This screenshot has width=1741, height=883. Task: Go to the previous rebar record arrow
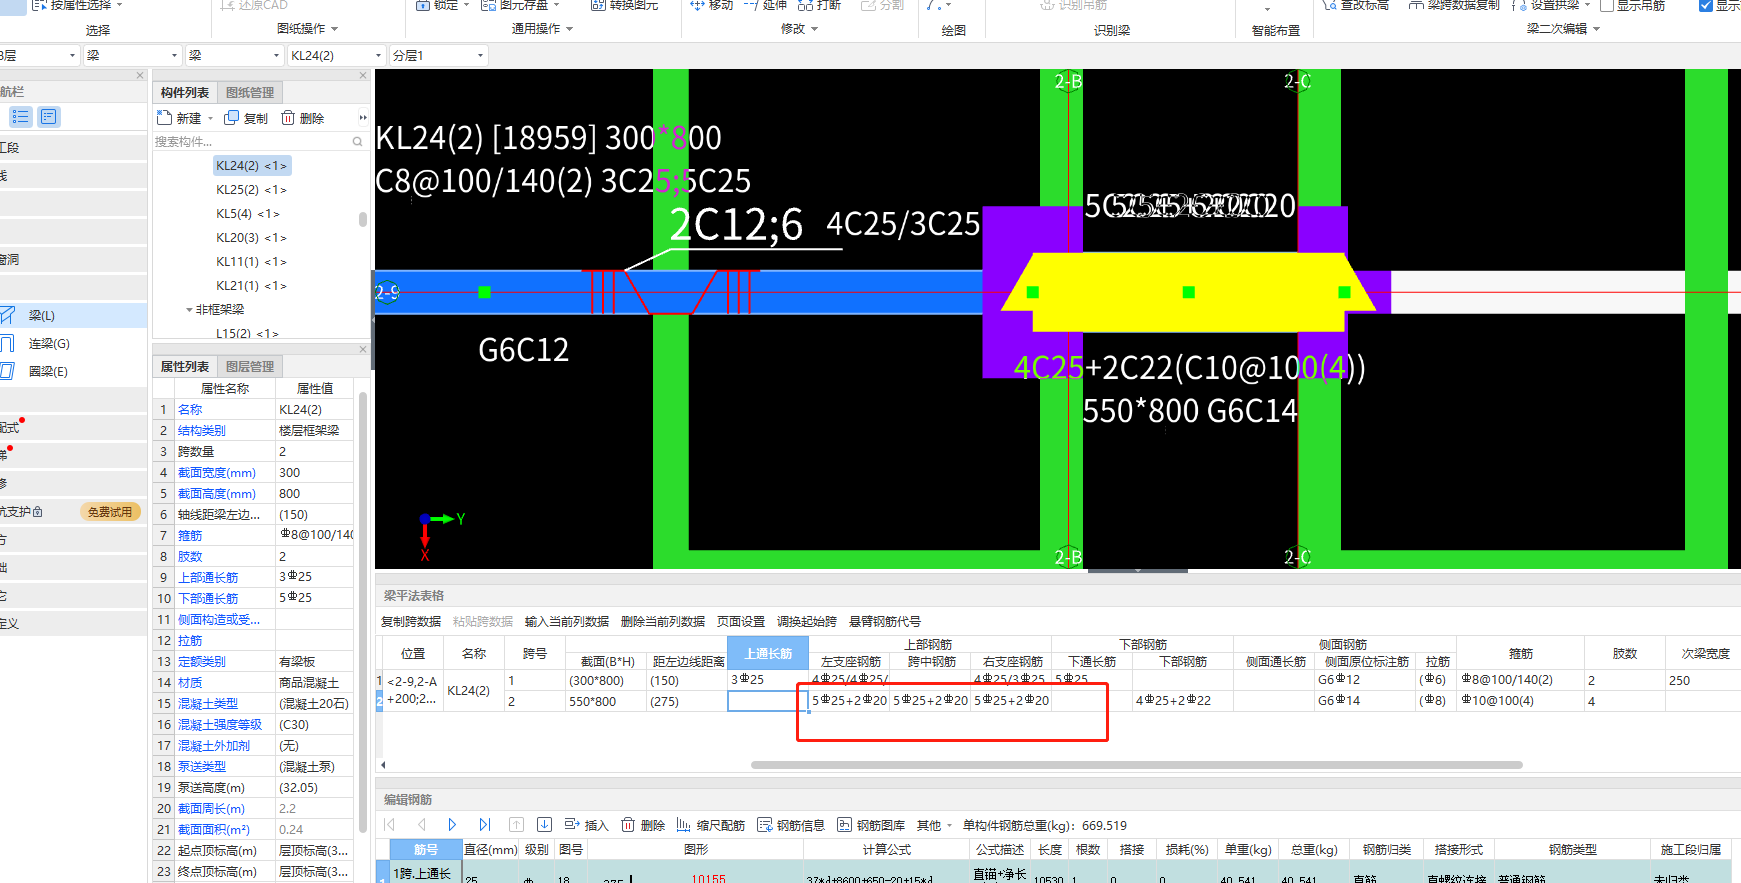pos(422,825)
